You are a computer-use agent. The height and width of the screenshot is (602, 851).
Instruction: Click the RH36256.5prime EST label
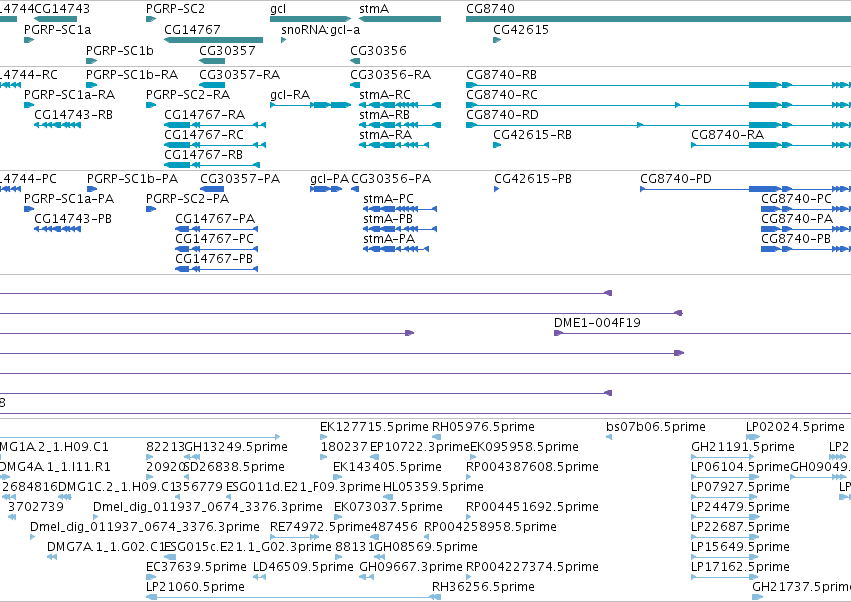pos(483,587)
